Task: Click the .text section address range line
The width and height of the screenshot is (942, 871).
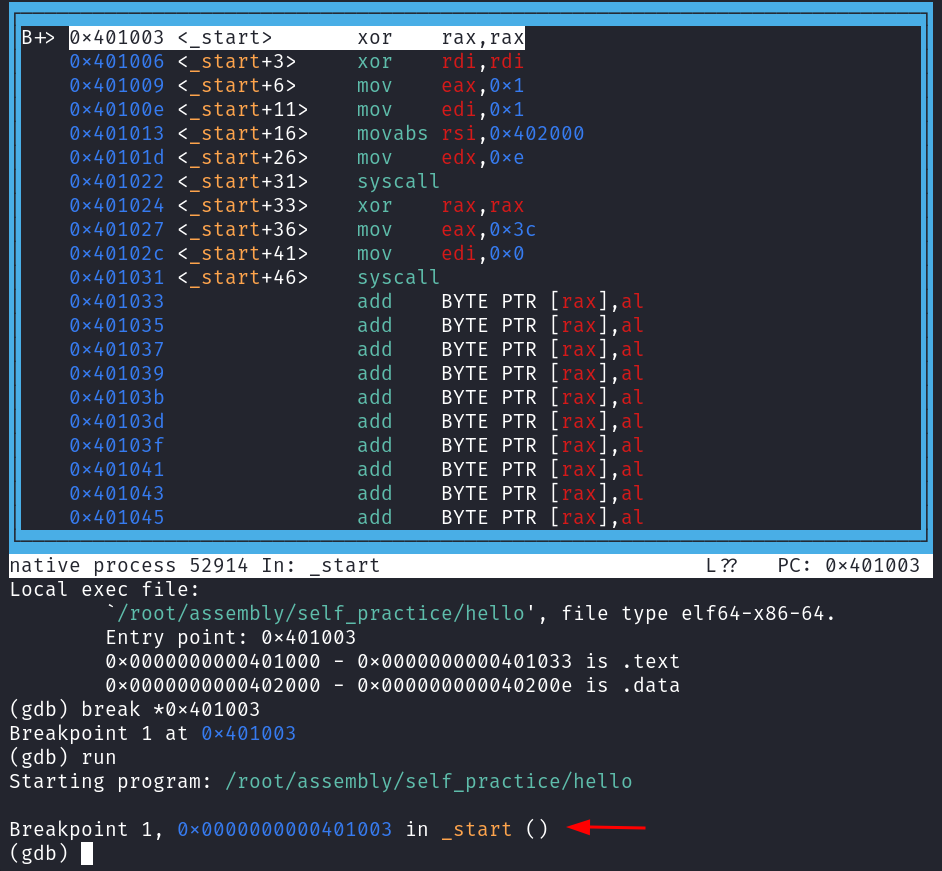Action: (392, 661)
